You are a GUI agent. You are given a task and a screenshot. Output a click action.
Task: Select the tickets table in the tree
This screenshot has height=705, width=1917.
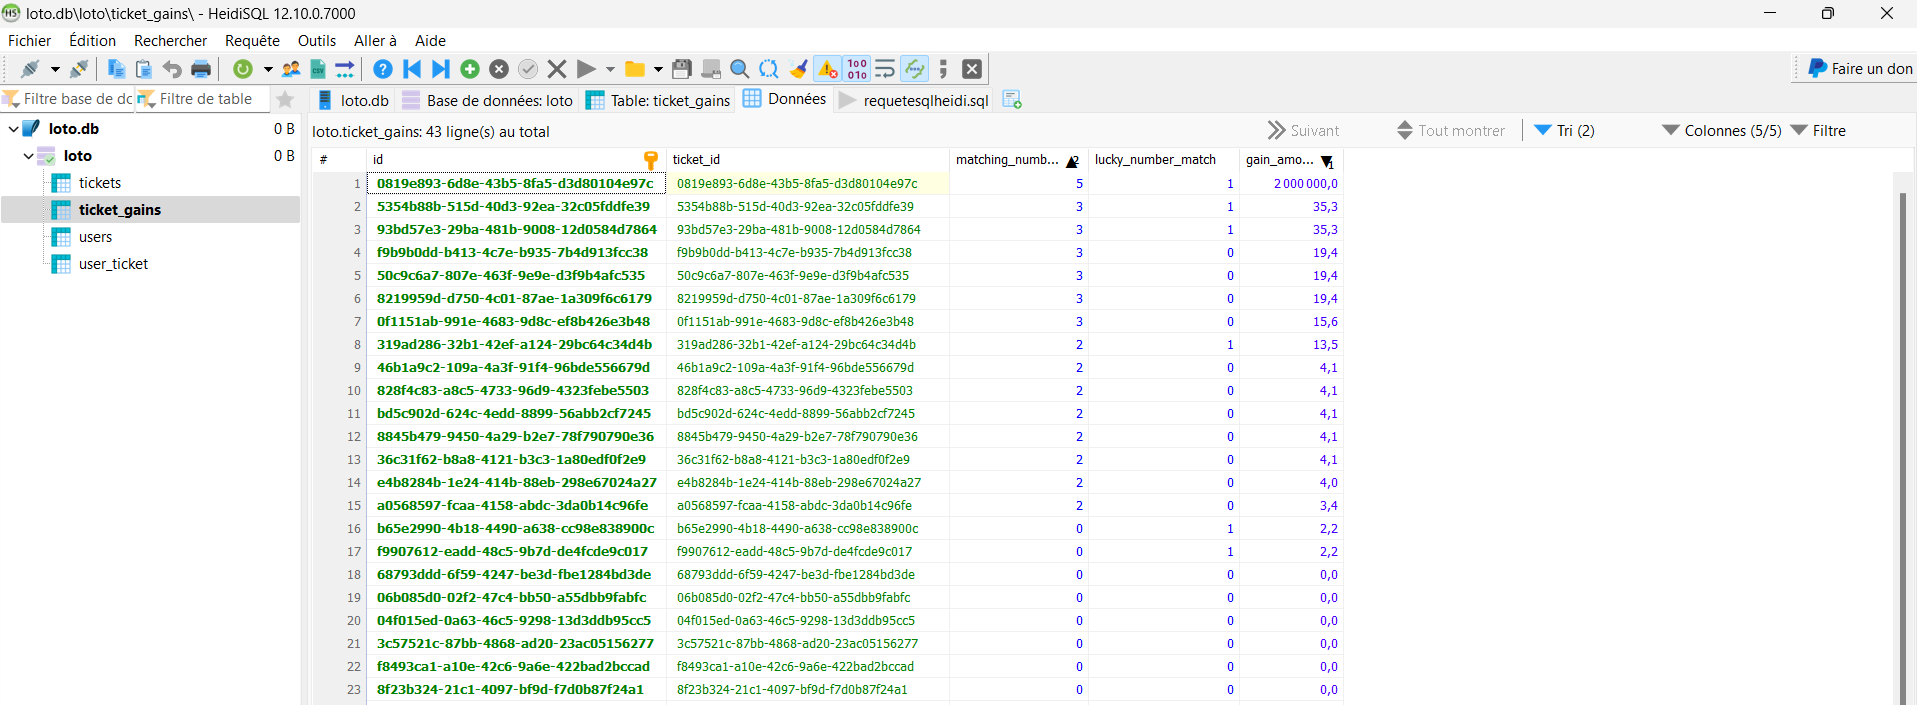[100, 183]
